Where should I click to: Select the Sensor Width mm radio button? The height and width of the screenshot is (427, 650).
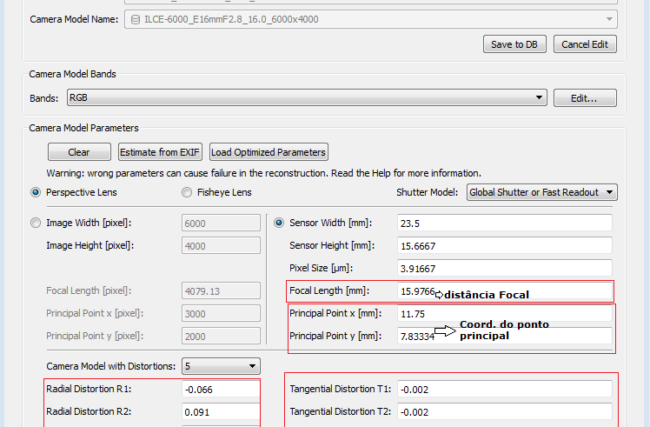tap(279, 223)
